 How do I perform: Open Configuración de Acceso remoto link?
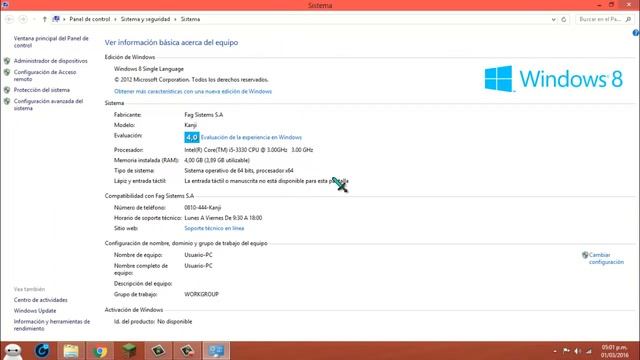tap(45, 76)
